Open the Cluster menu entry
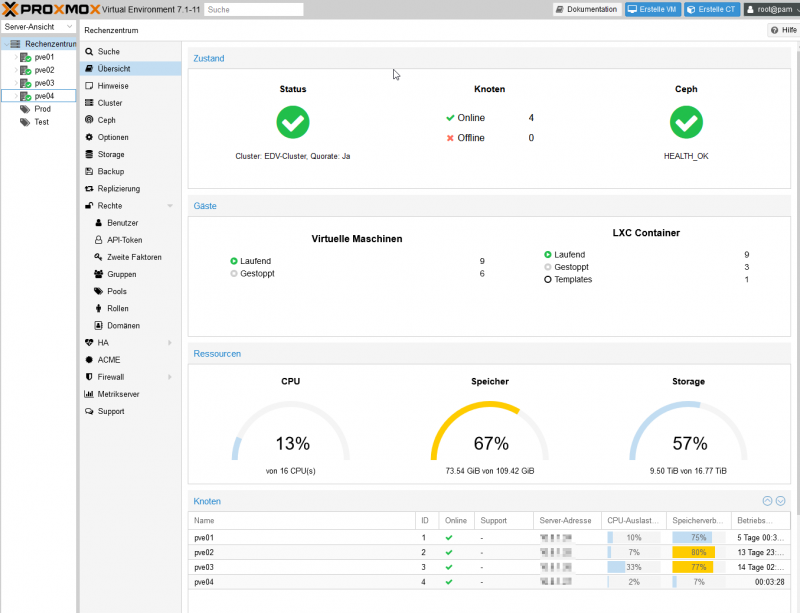The image size is (800, 613). click(x=109, y=103)
